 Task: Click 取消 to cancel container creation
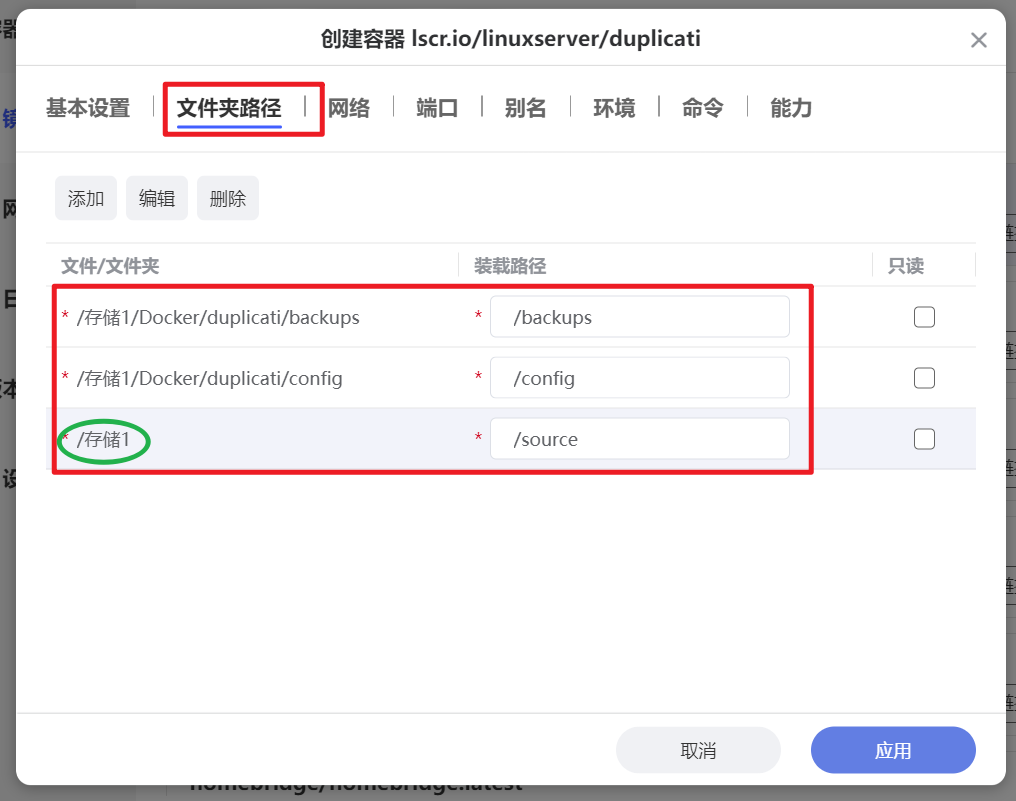pyautogui.click(x=698, y=750)
